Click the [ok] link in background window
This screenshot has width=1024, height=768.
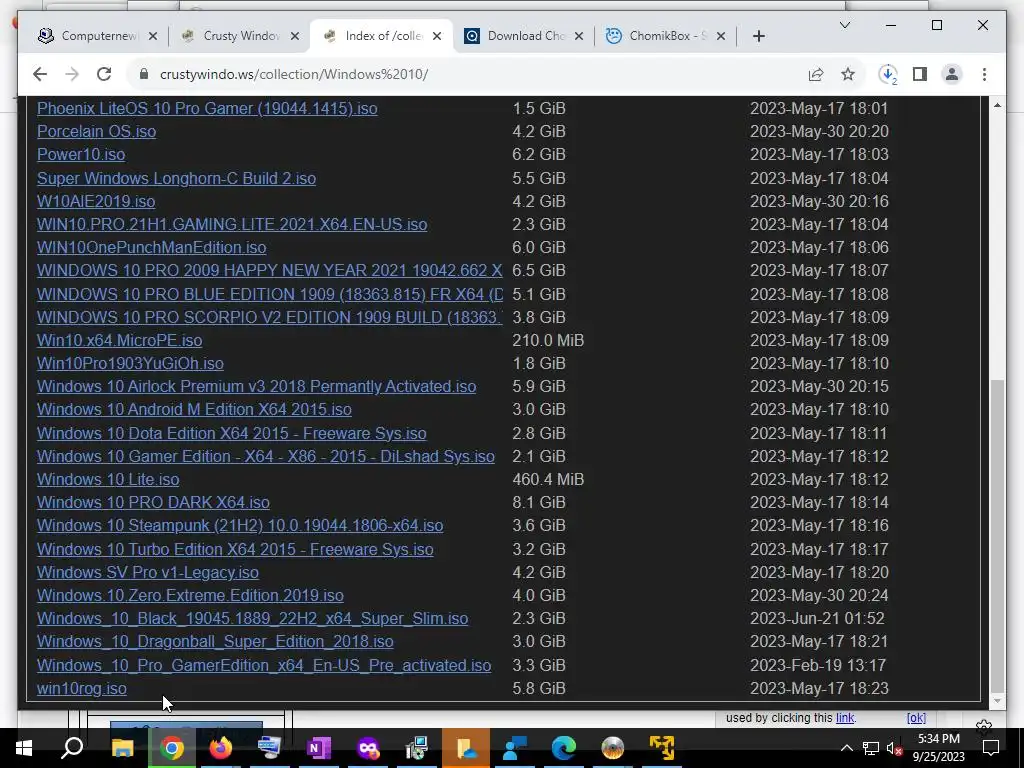[916, 718]
